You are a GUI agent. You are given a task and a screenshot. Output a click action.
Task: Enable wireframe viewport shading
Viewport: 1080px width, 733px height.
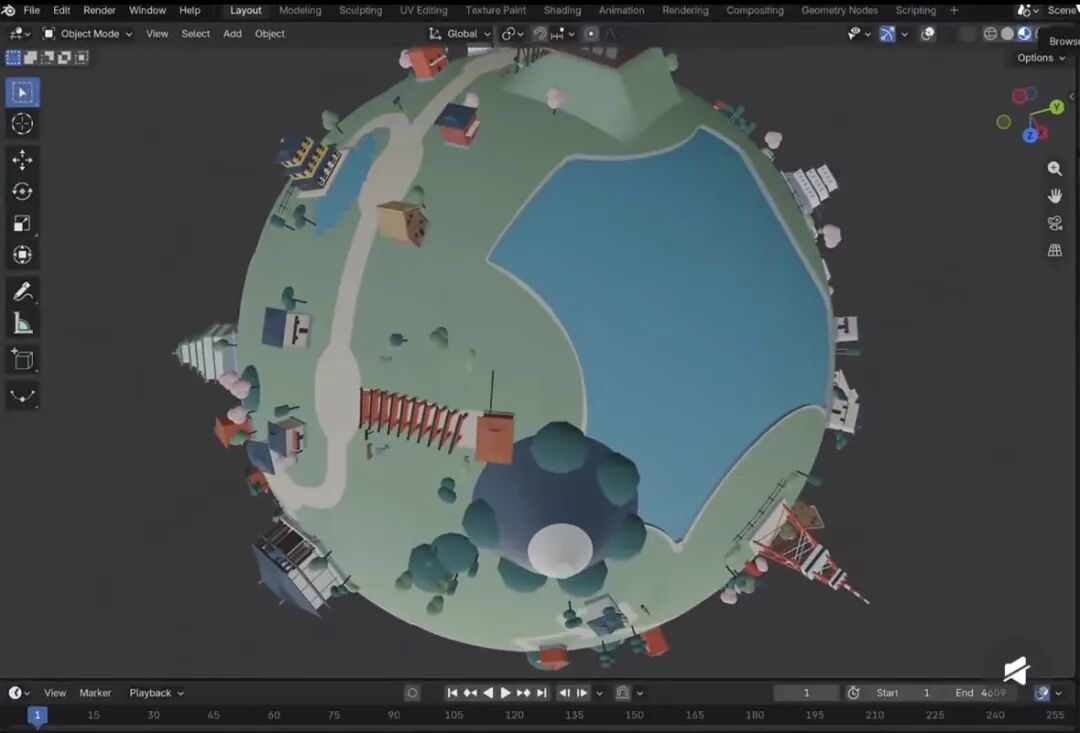pos(990,34)
